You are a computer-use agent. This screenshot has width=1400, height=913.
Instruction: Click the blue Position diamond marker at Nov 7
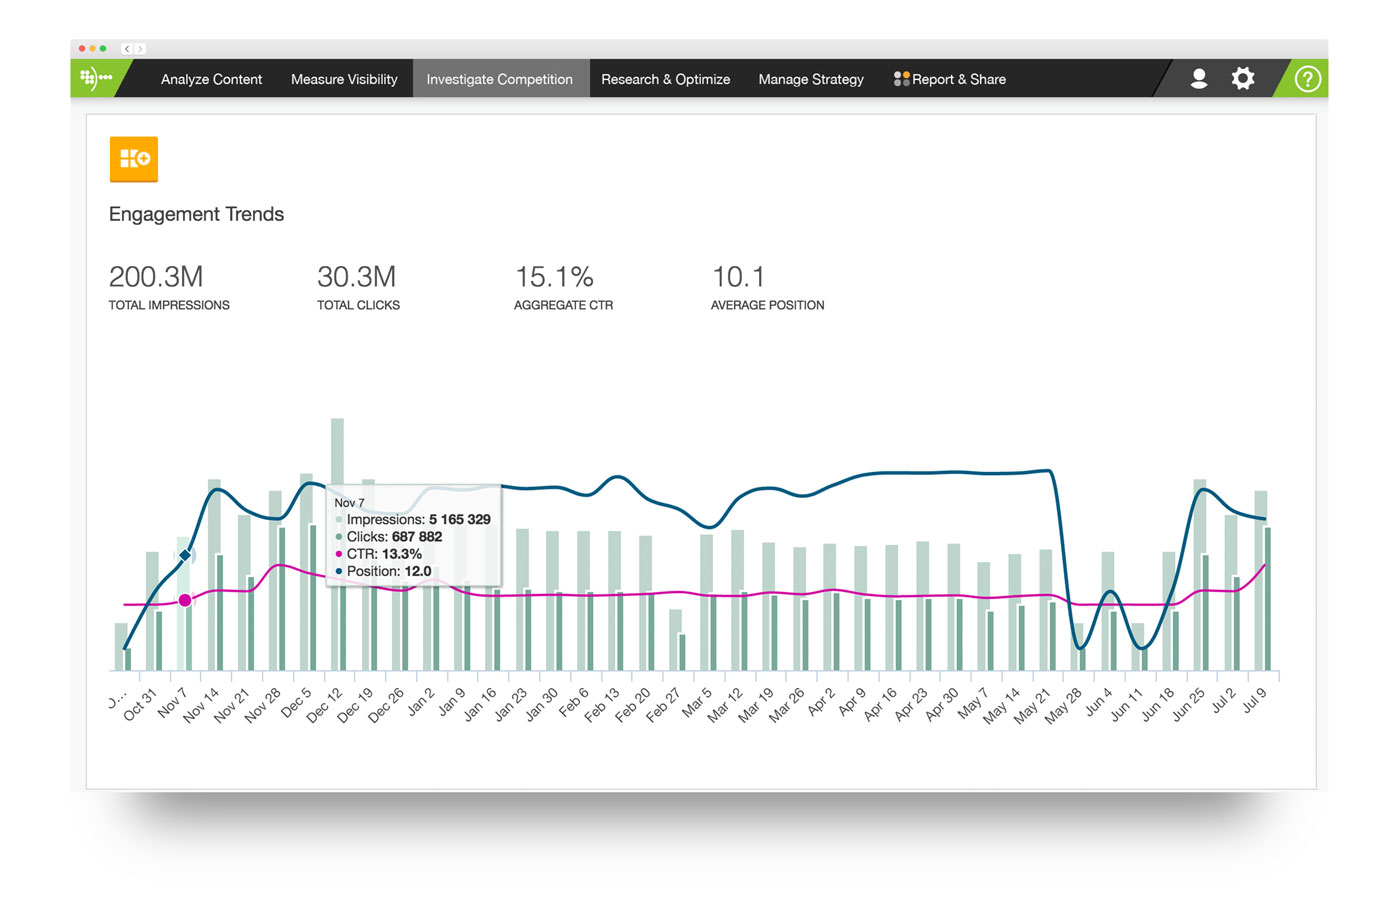click(185, 555)
